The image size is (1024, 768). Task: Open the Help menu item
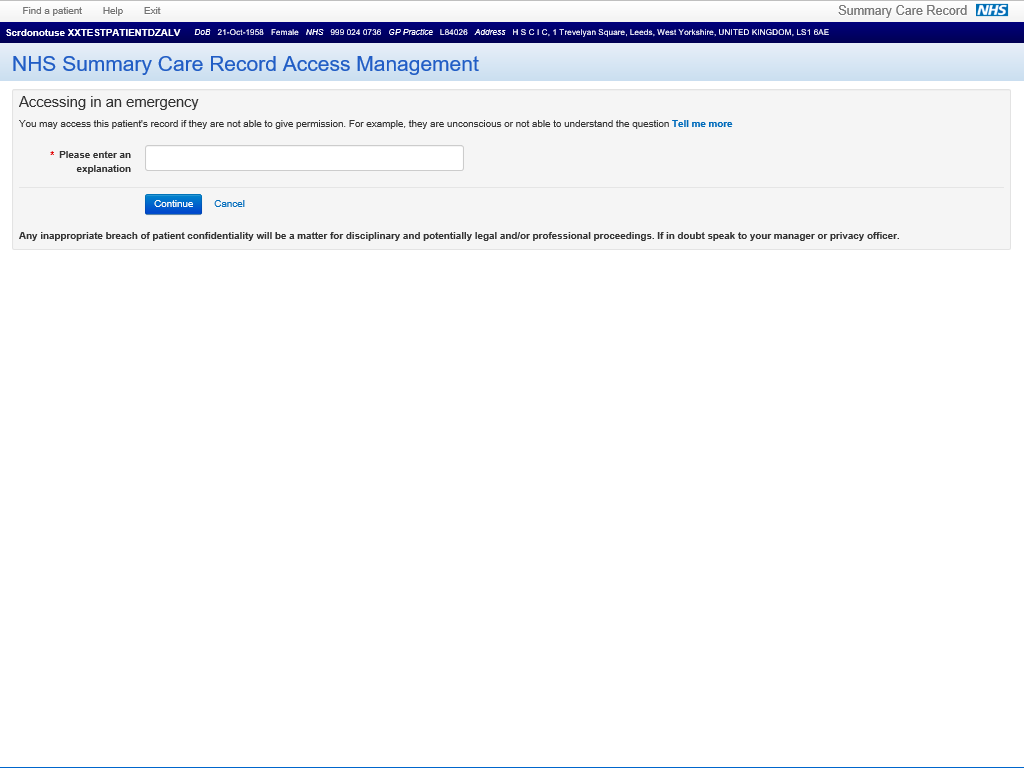112,10
